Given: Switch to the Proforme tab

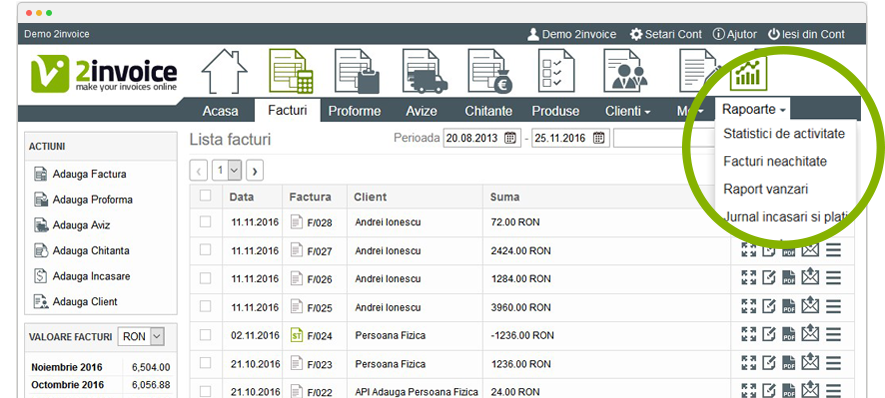Looking at the screenshot, I should point(354,111).
